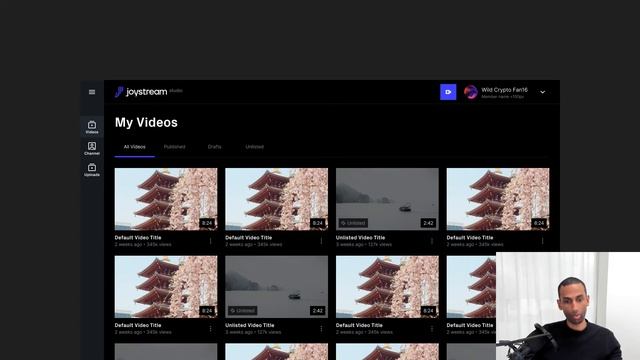The height and width of the screenshot is (360, 640).
Task: Click the Unlisted badge on top-row gray thumbnail
Action: click(353, 223)
